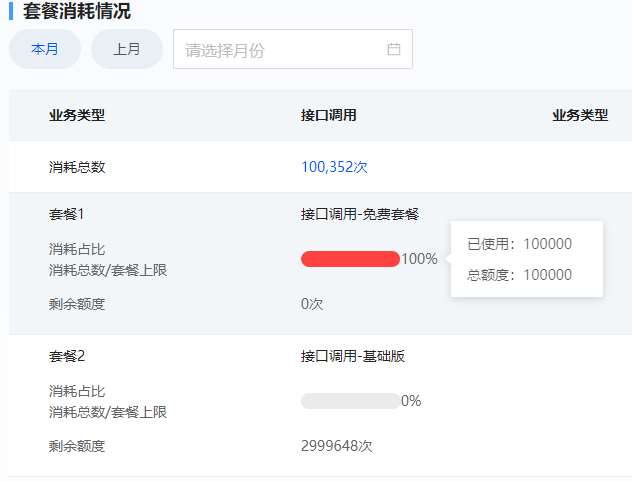This screenshot has height=481, width=632.
Task: Click the 2999648次 remaining quota value
Action: pyautogui.click(x=336, y=446)
